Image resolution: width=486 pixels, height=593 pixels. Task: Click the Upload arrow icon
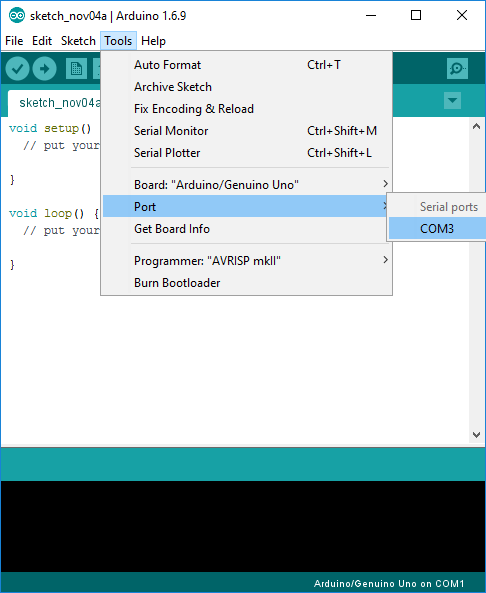point(45,68)
